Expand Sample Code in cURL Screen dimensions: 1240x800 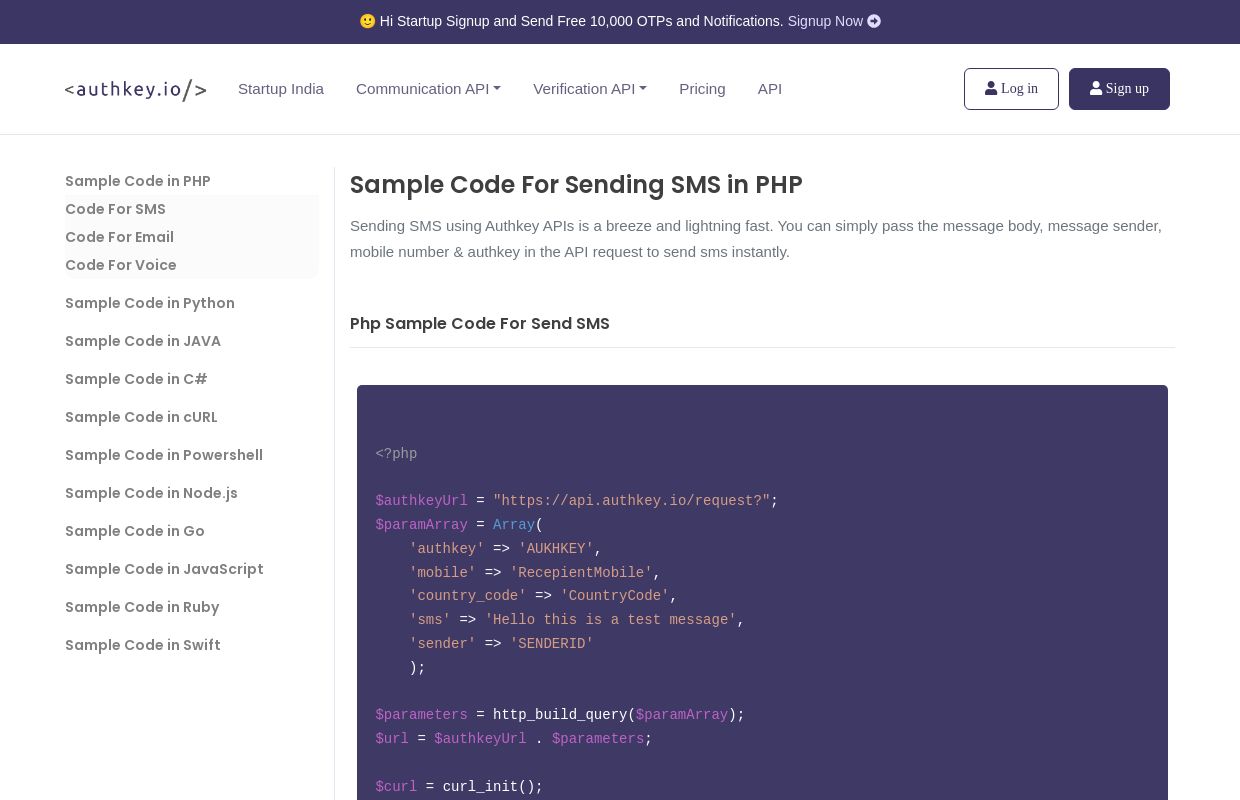(141, 417)
